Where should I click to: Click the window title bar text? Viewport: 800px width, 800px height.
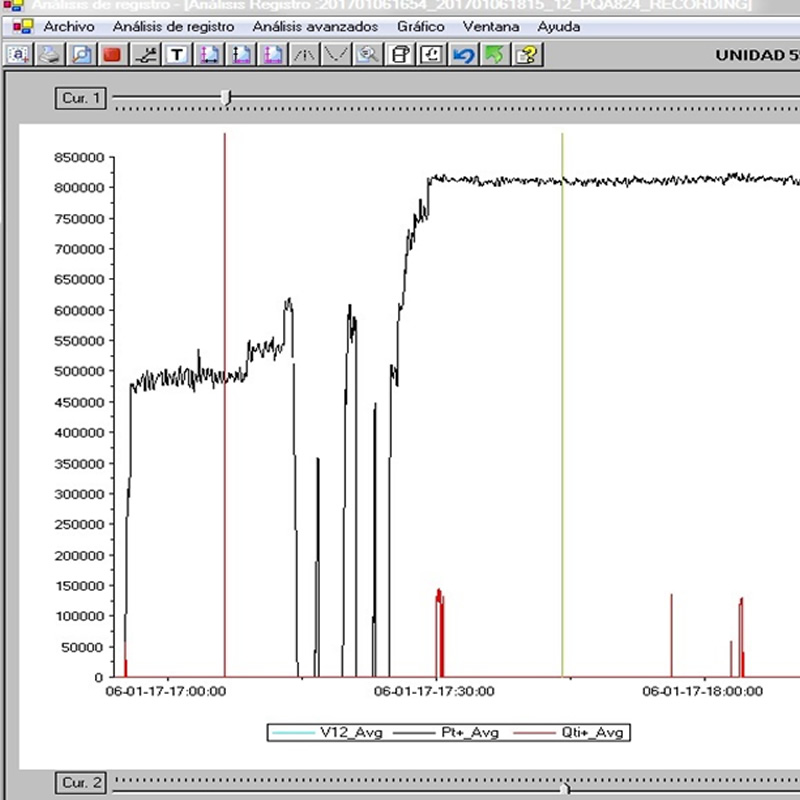click(392, 5)
